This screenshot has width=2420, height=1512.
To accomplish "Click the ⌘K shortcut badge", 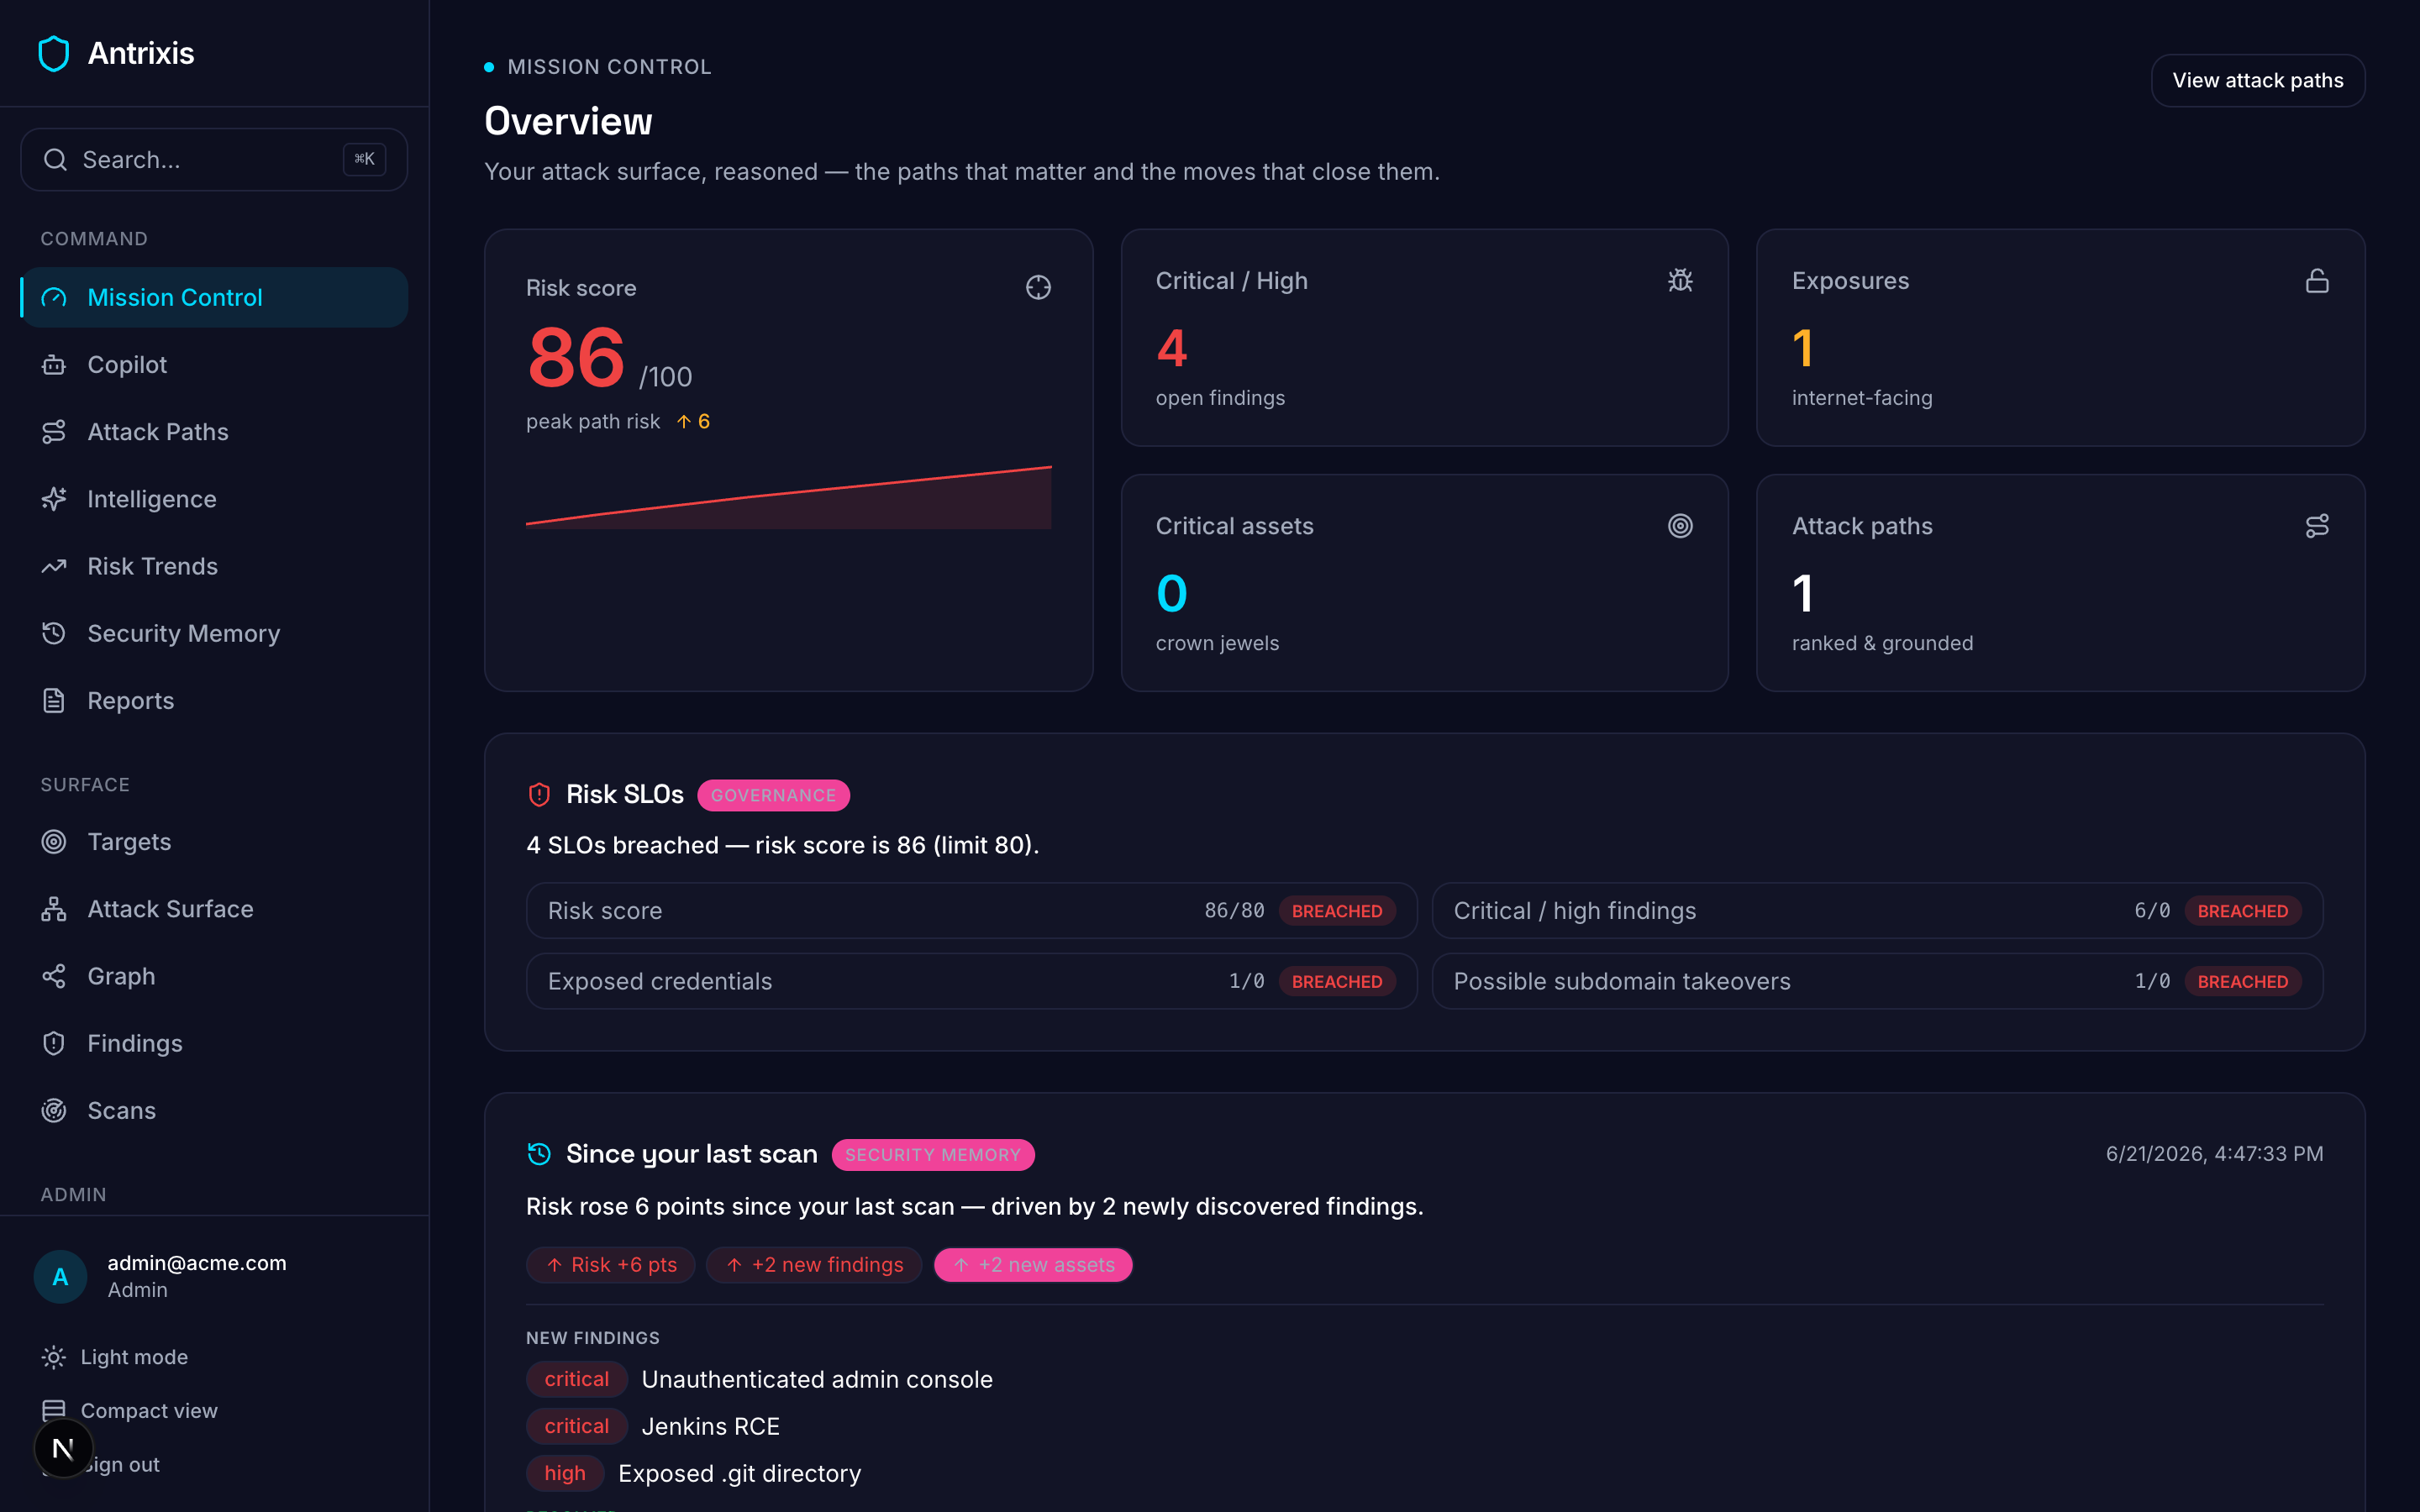I will point(364,159).
